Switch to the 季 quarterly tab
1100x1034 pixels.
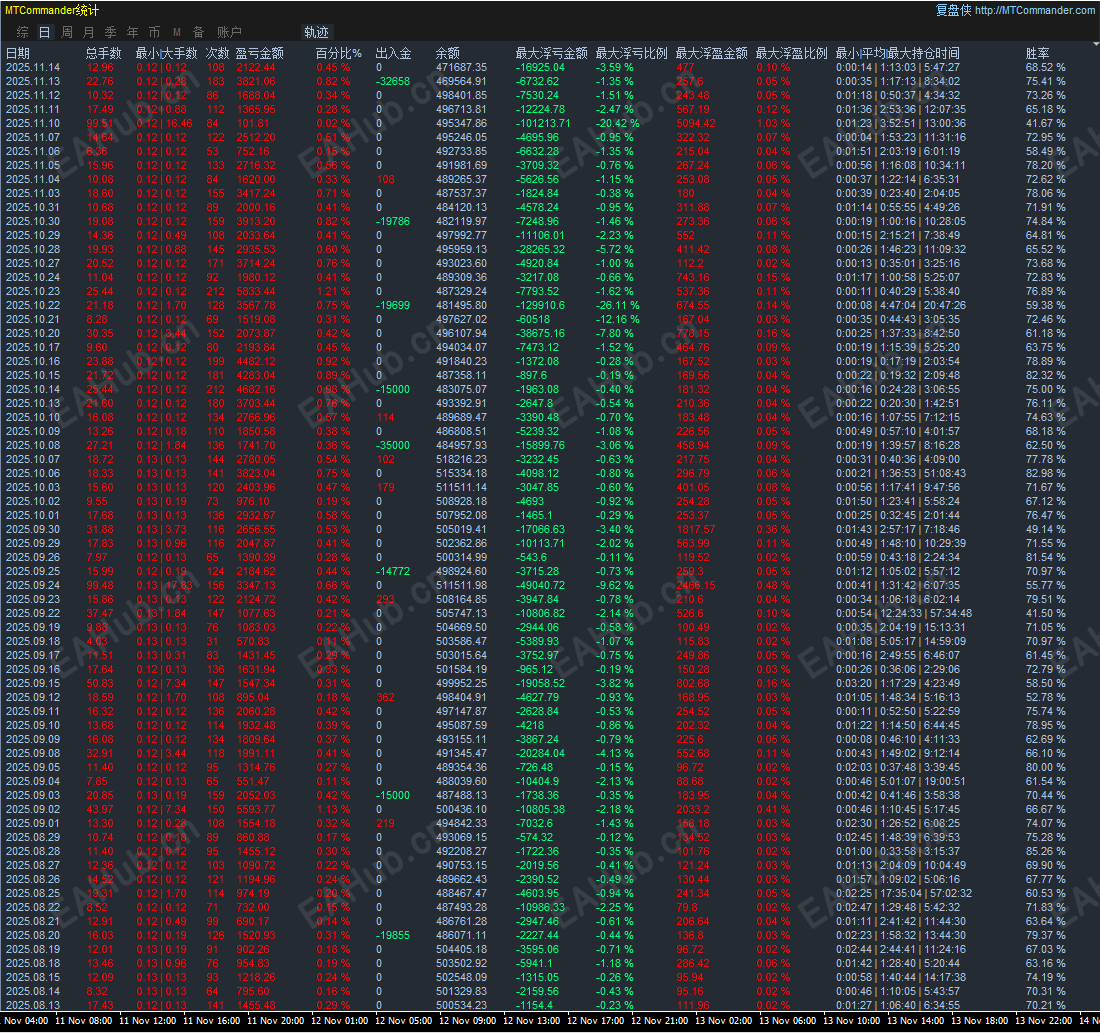point(110,32)
